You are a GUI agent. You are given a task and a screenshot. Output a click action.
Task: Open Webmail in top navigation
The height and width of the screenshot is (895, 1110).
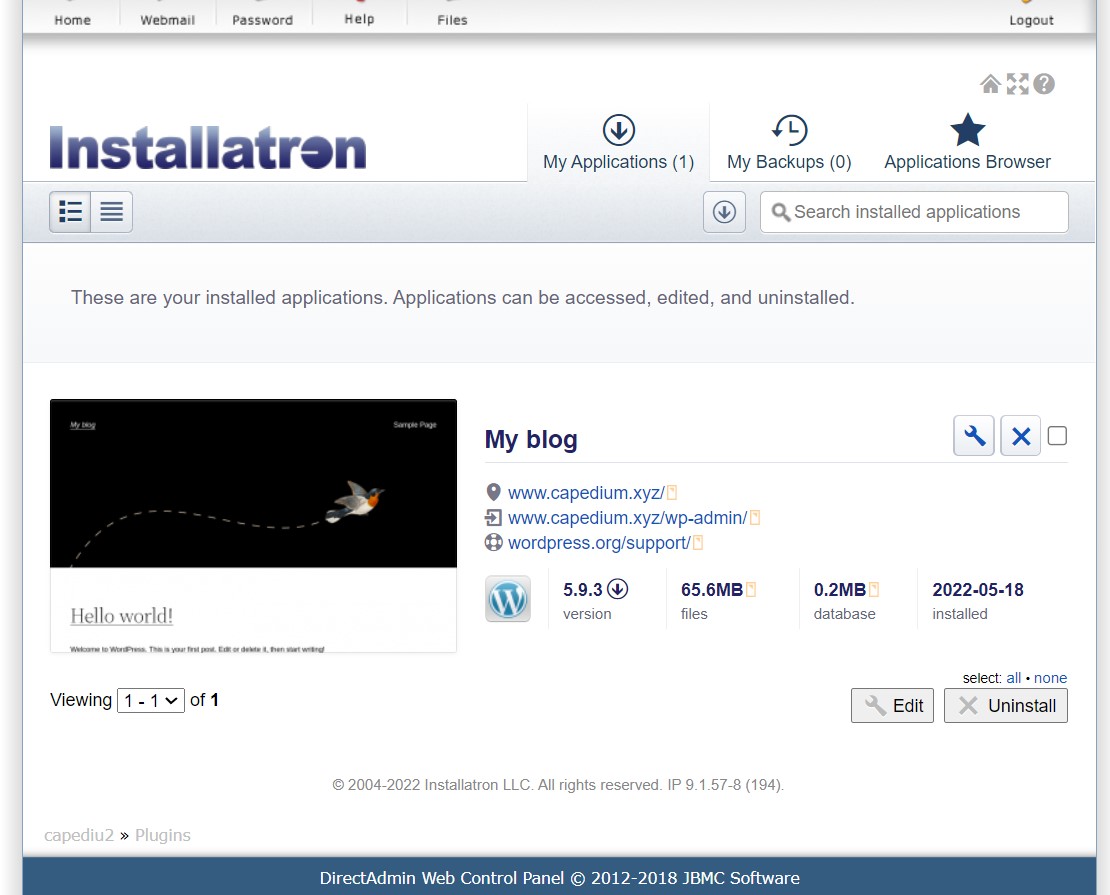[x=167, y=19]
